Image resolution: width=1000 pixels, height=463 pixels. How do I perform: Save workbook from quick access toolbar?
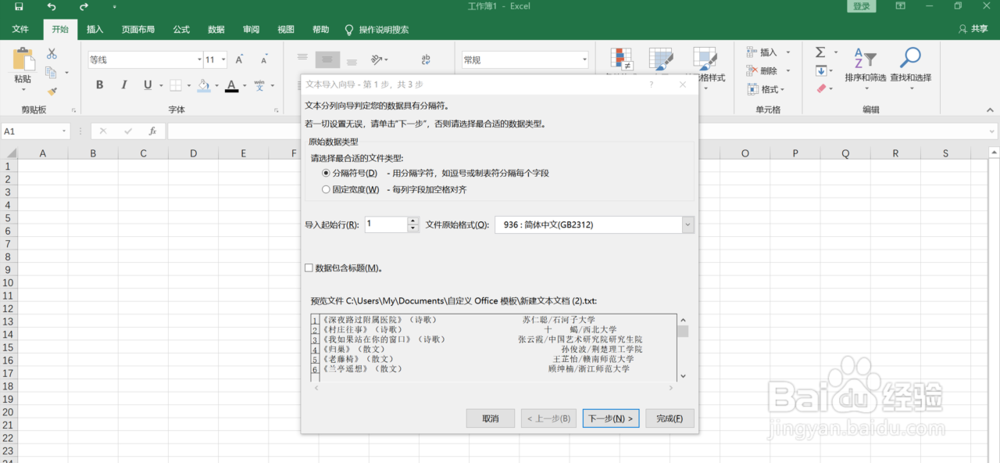[18, 6]
